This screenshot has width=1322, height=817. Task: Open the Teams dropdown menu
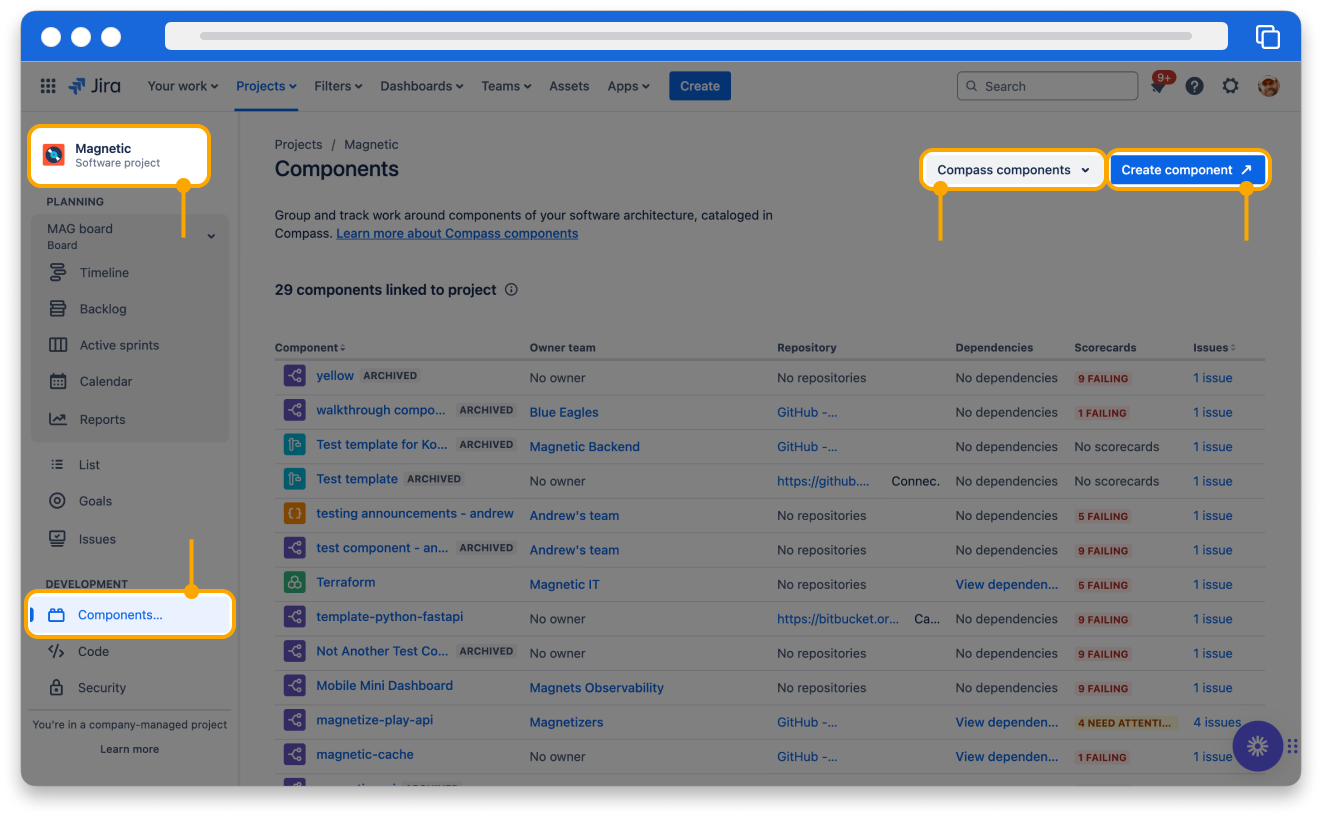tap(506, 86)
